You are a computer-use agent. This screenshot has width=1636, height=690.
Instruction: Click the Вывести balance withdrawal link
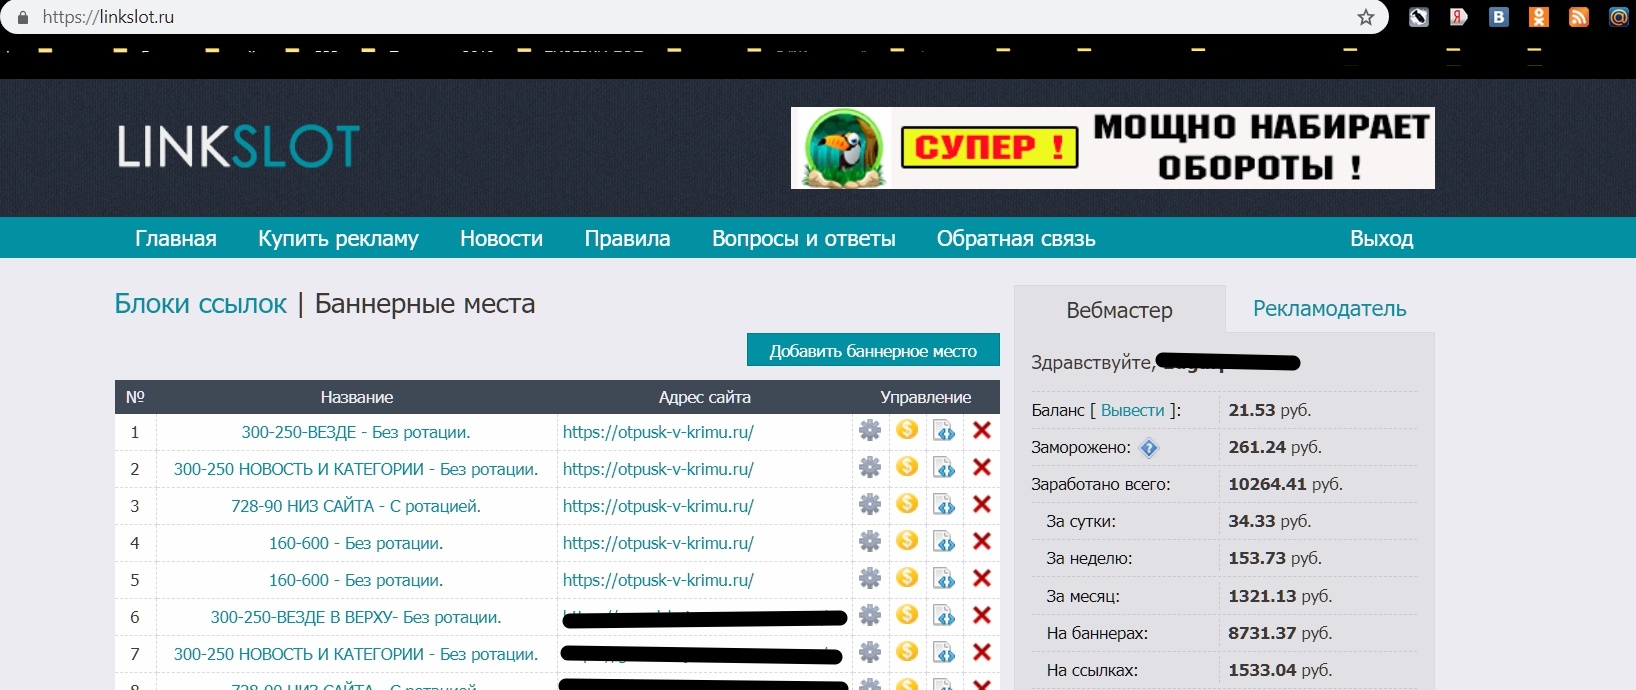point(1133,410)
